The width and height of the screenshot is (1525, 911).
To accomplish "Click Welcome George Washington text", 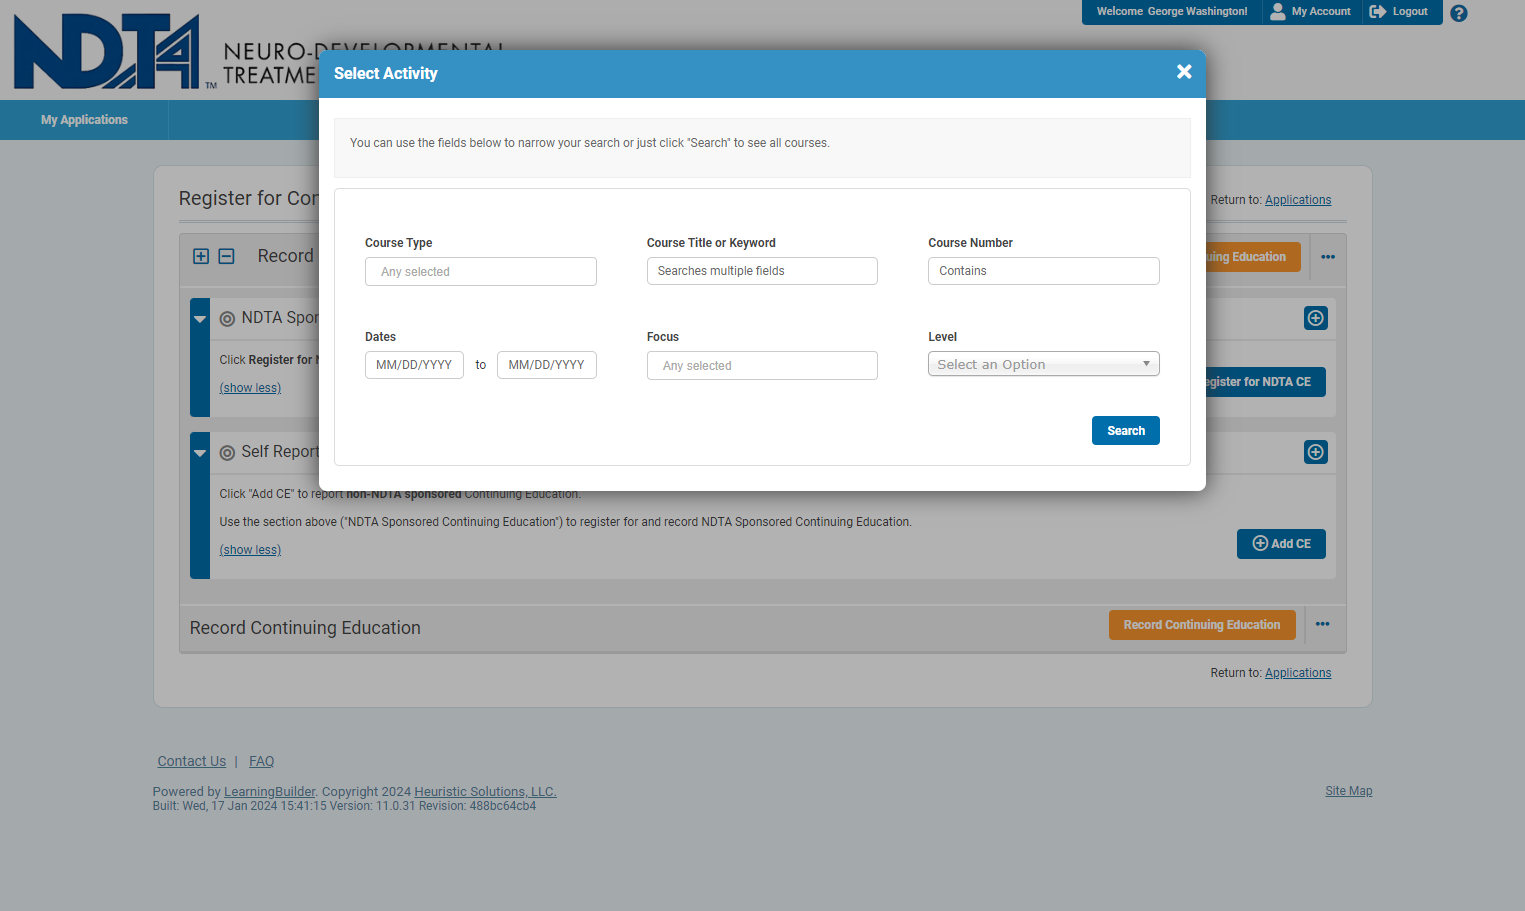I will coord(1172,12).
